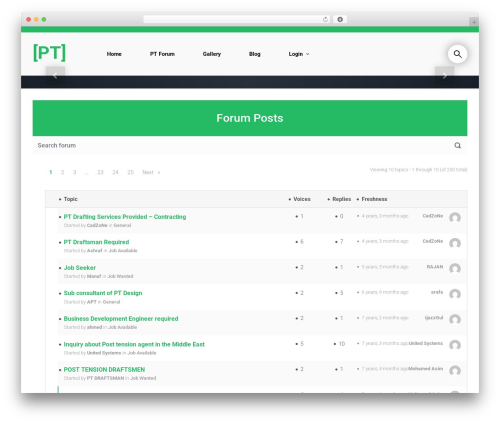500x423 pixels.
Task: Click the forum search magnifier icon
Action: [x=458, y=145]
